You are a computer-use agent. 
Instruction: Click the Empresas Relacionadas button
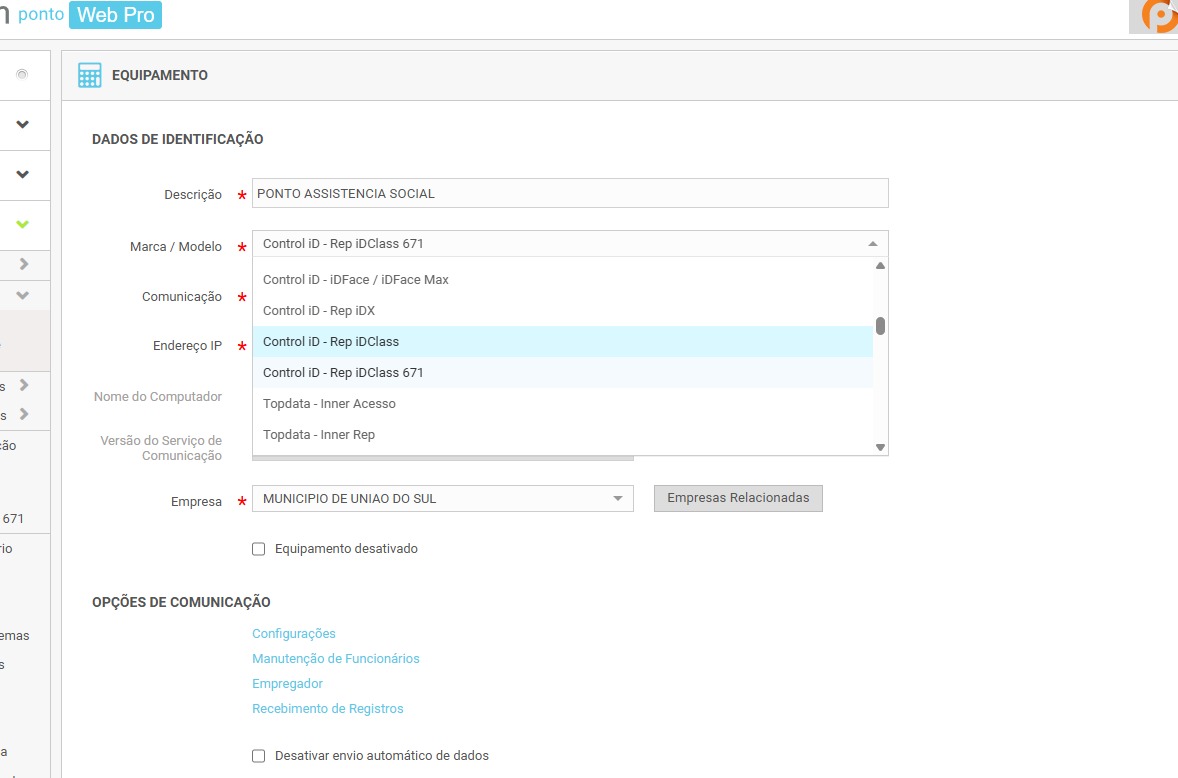coord(738,498)
